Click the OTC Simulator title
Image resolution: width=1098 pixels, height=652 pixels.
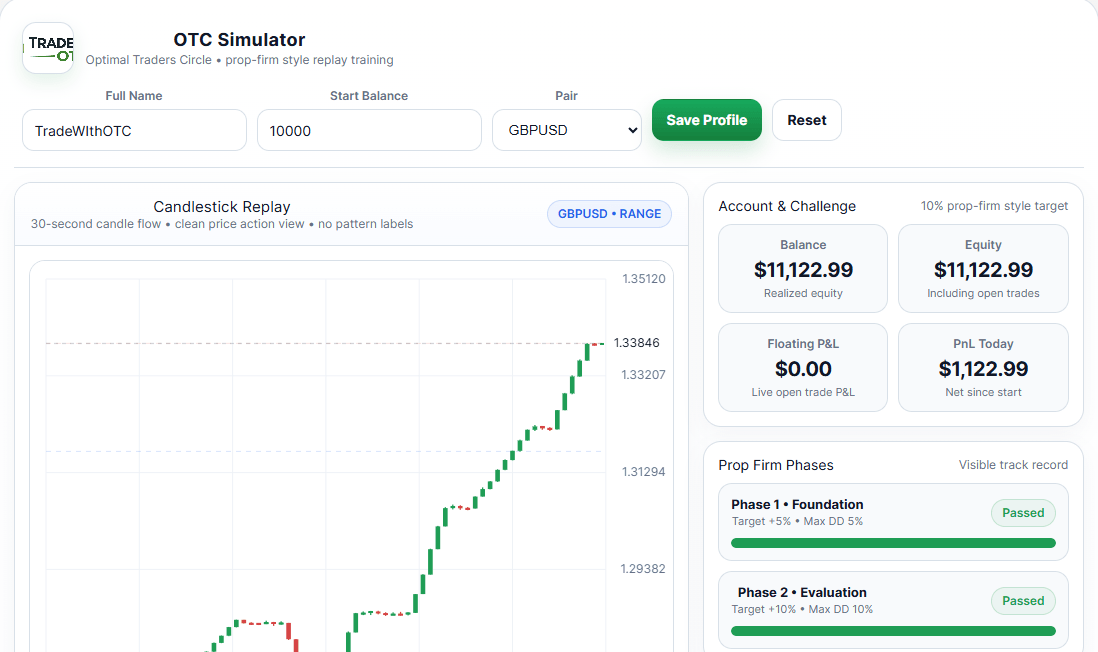click(239, 40)
